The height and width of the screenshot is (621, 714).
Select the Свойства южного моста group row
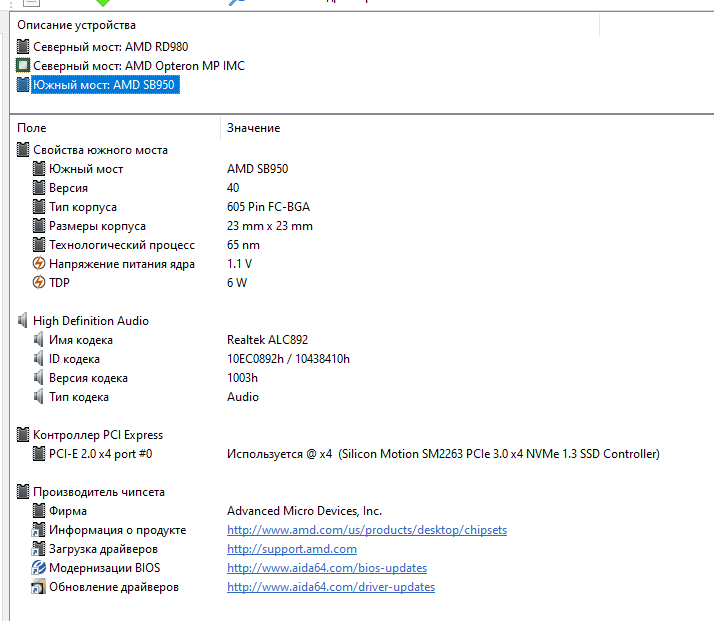[x=100, y=150]
